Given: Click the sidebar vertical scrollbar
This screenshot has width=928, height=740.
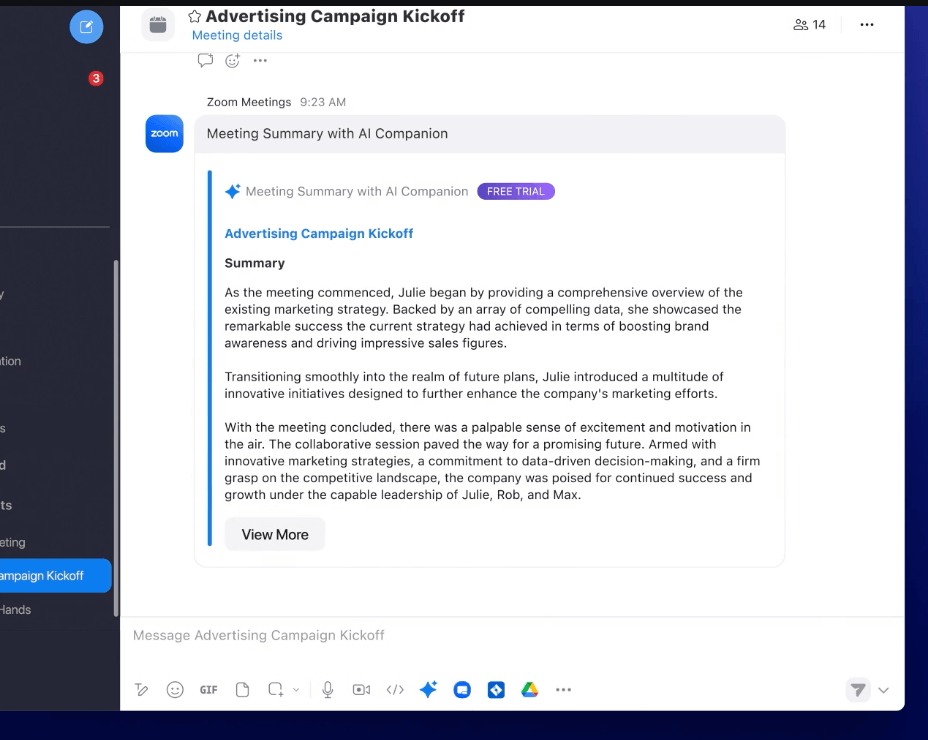Looking at the screenshot, I should (x=116, y=438).
